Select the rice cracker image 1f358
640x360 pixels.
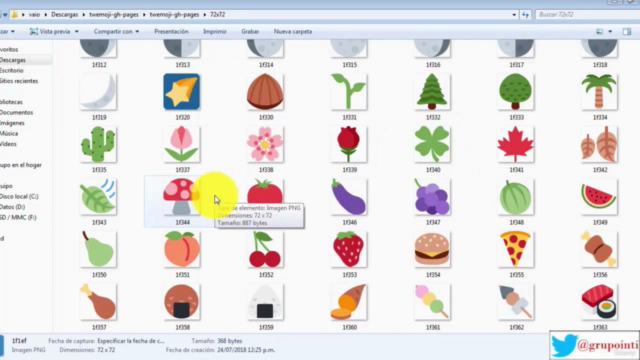182,302
